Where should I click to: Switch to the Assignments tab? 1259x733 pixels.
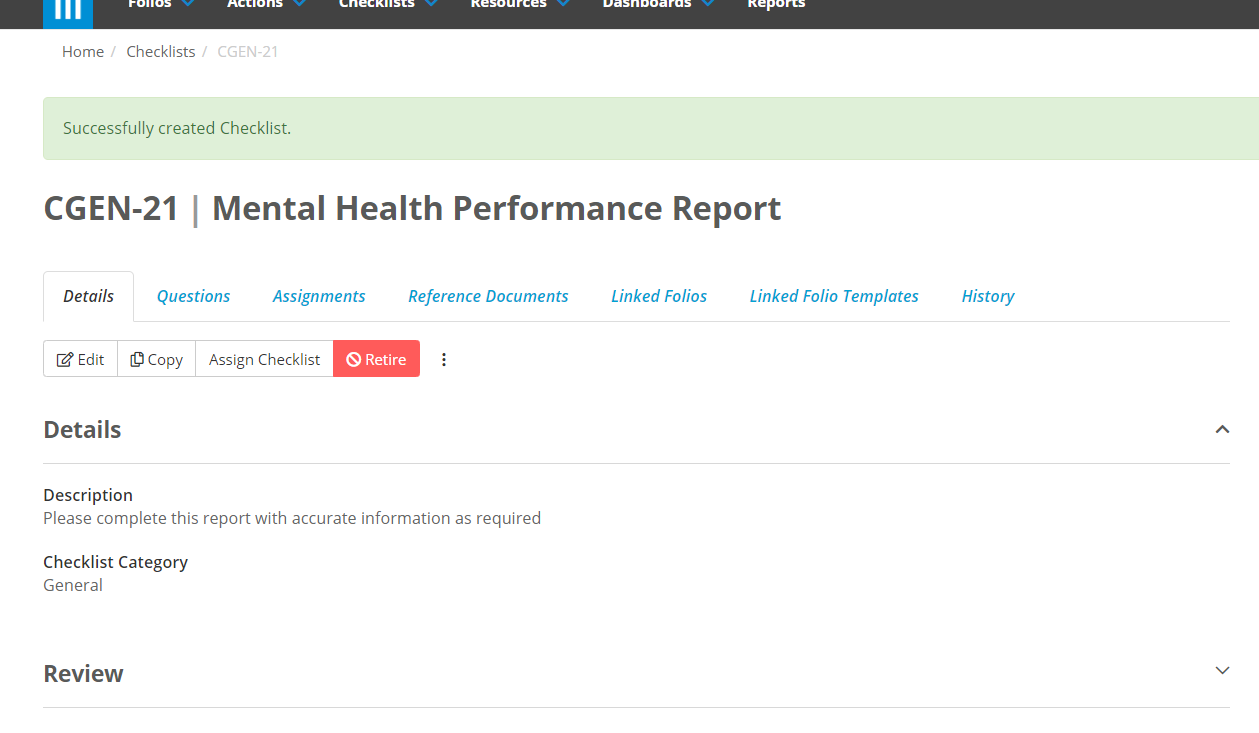319,296
